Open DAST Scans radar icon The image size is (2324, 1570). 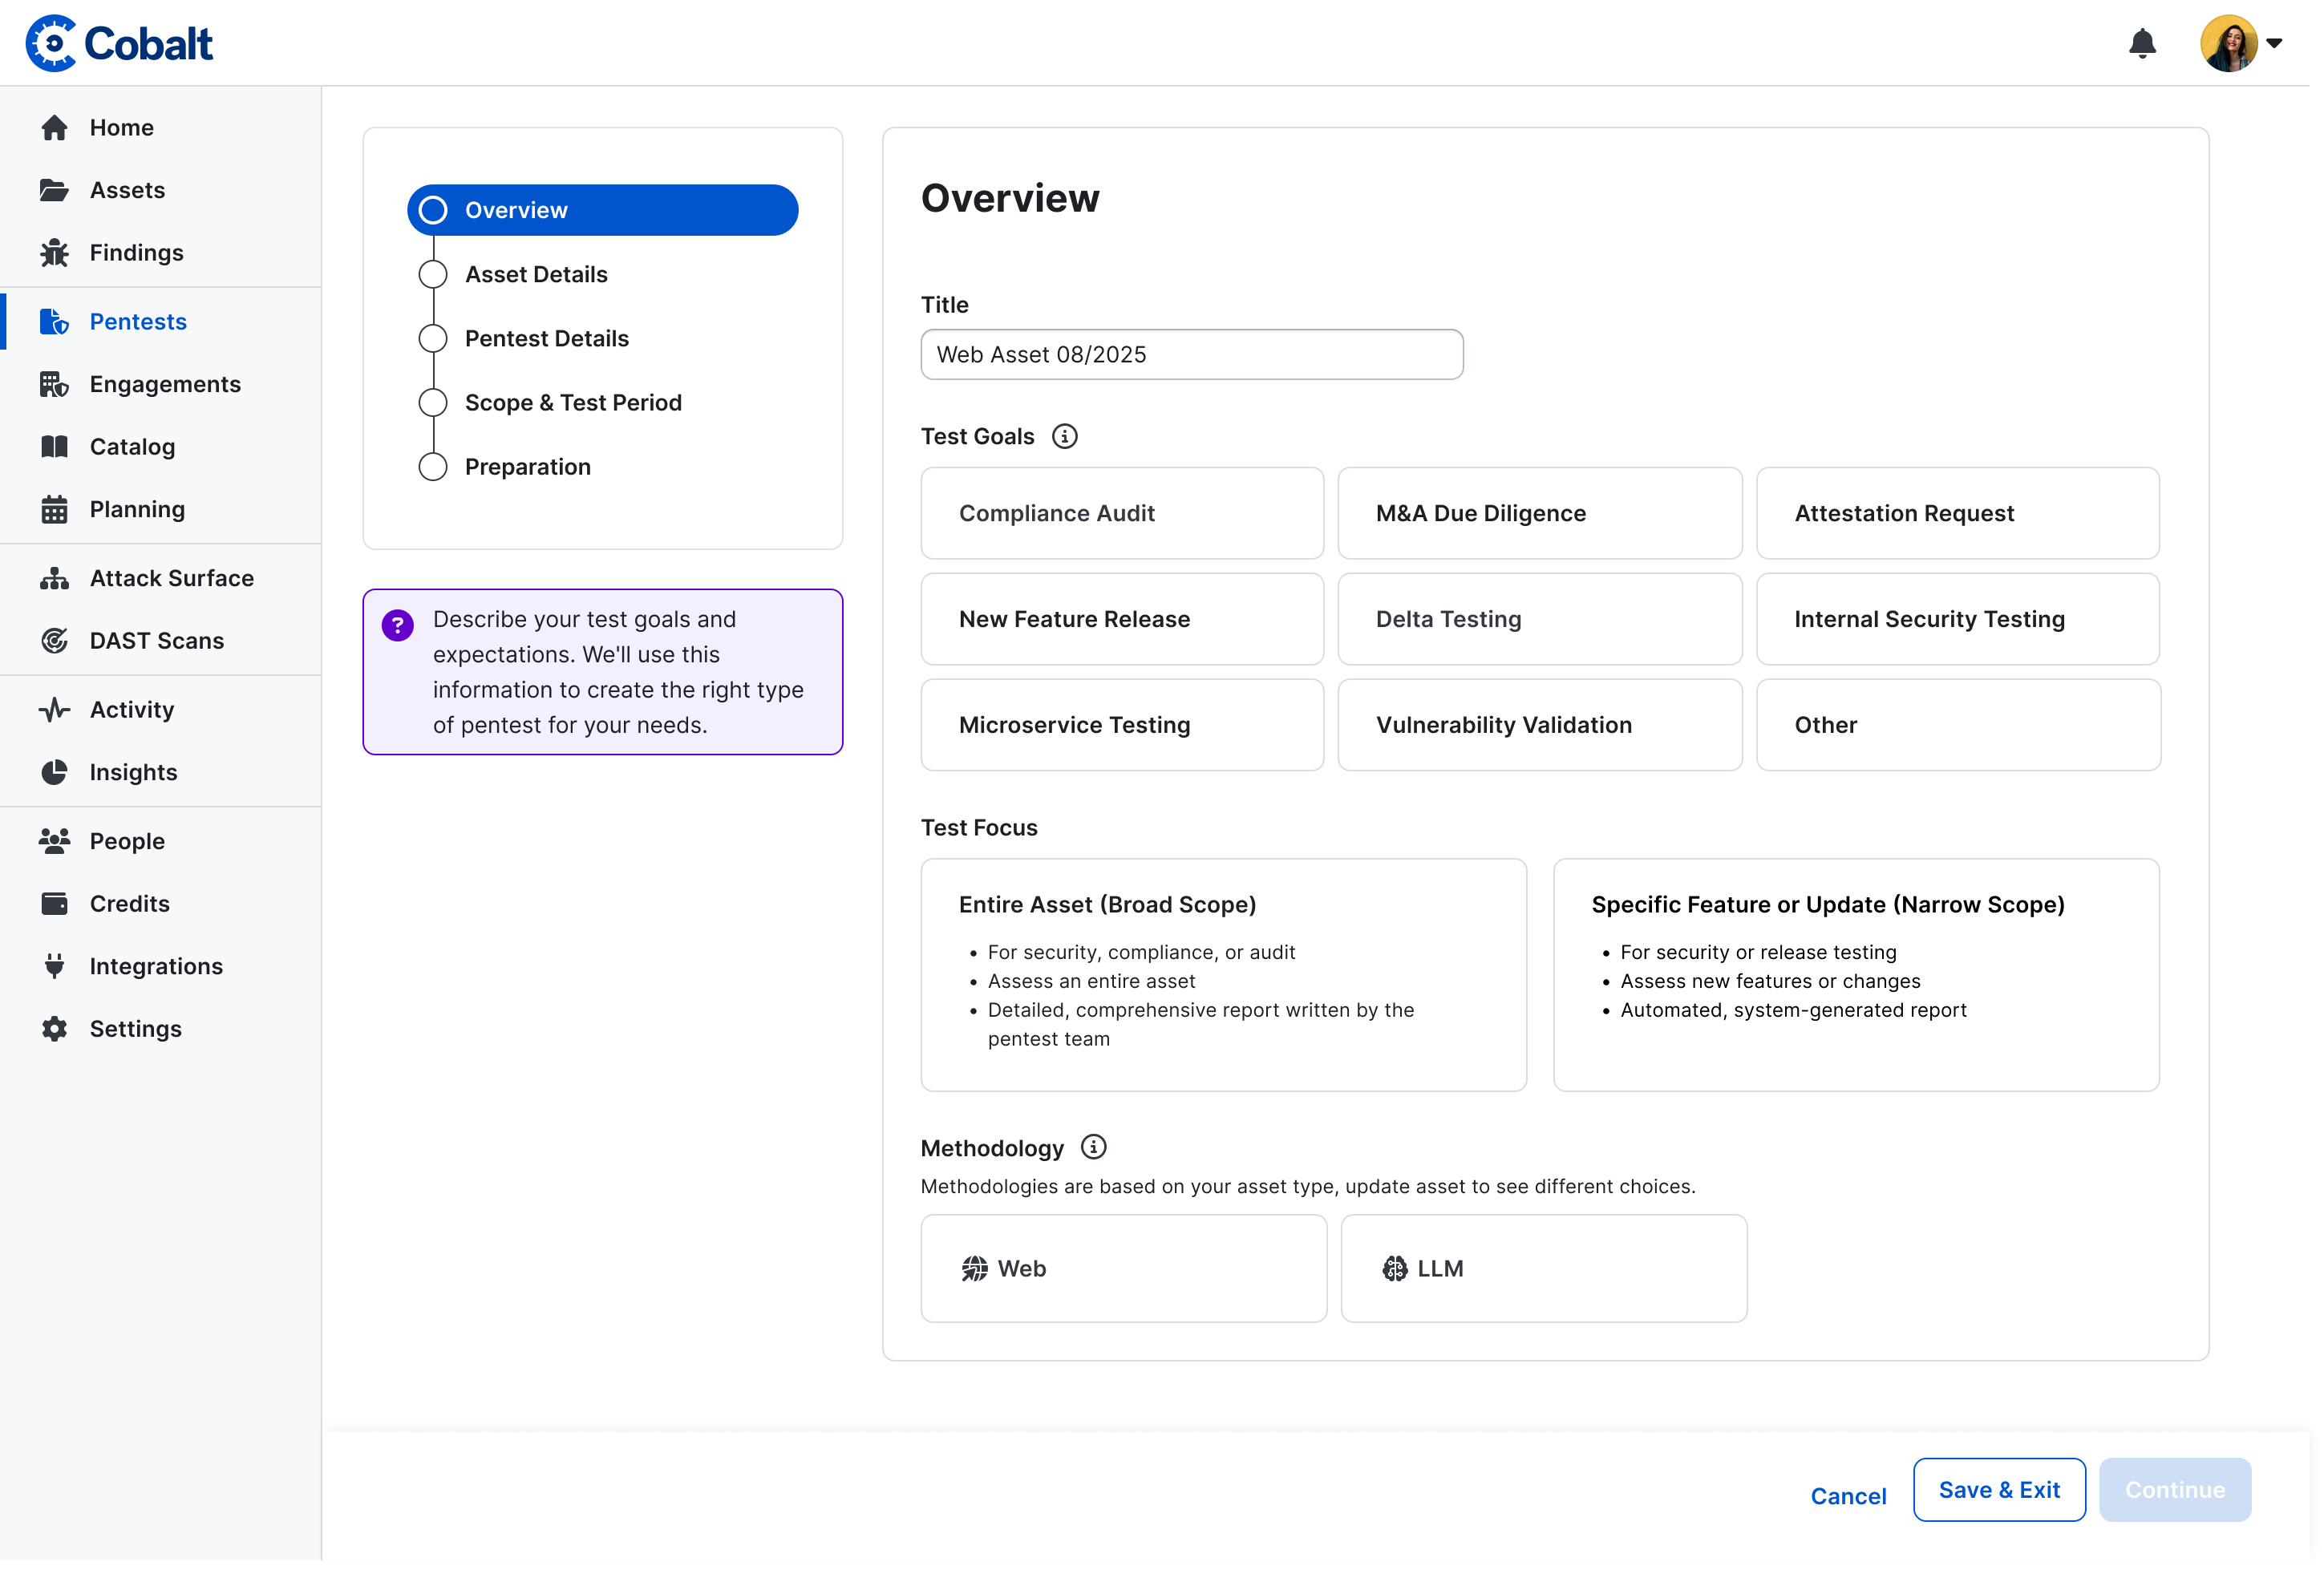tap(54, 641)
